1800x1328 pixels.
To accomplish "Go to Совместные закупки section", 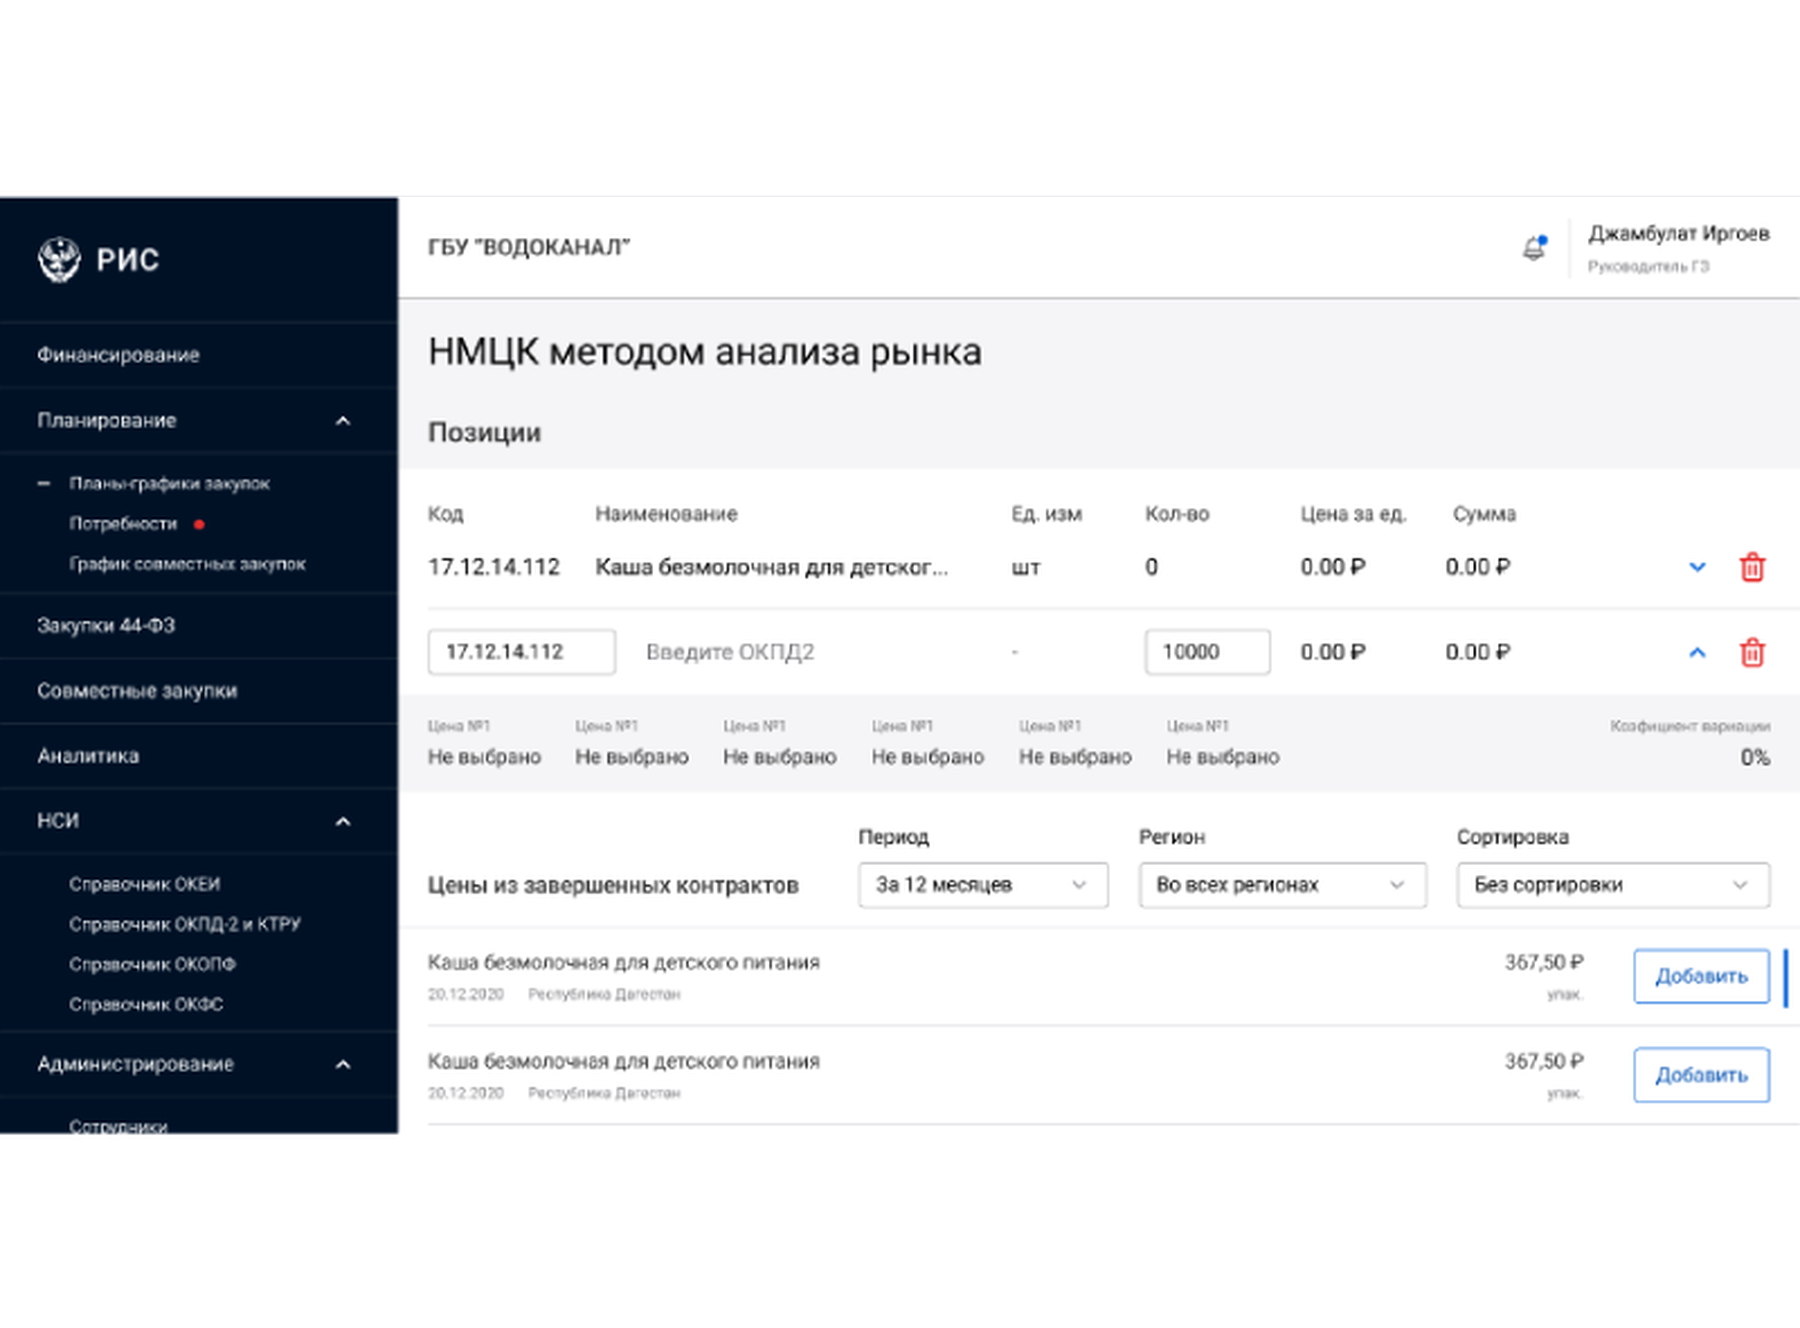I will (x=137, y=691).
